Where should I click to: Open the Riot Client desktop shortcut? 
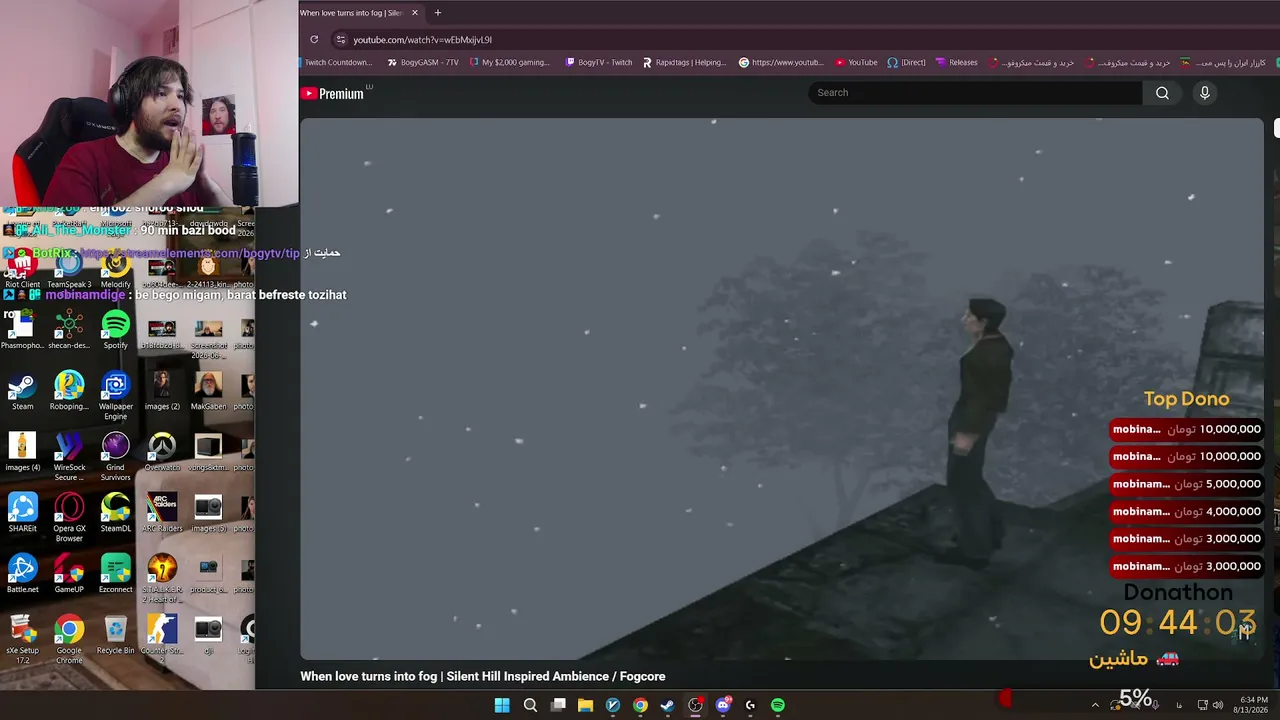pos(22,270)
